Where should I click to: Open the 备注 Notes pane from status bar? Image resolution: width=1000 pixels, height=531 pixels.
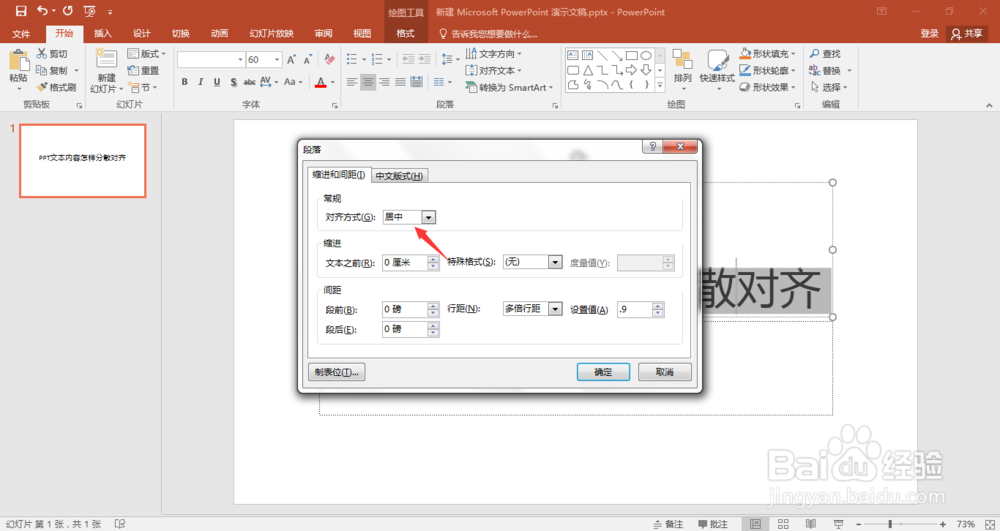pyautogui.click(x=668, y=524)
